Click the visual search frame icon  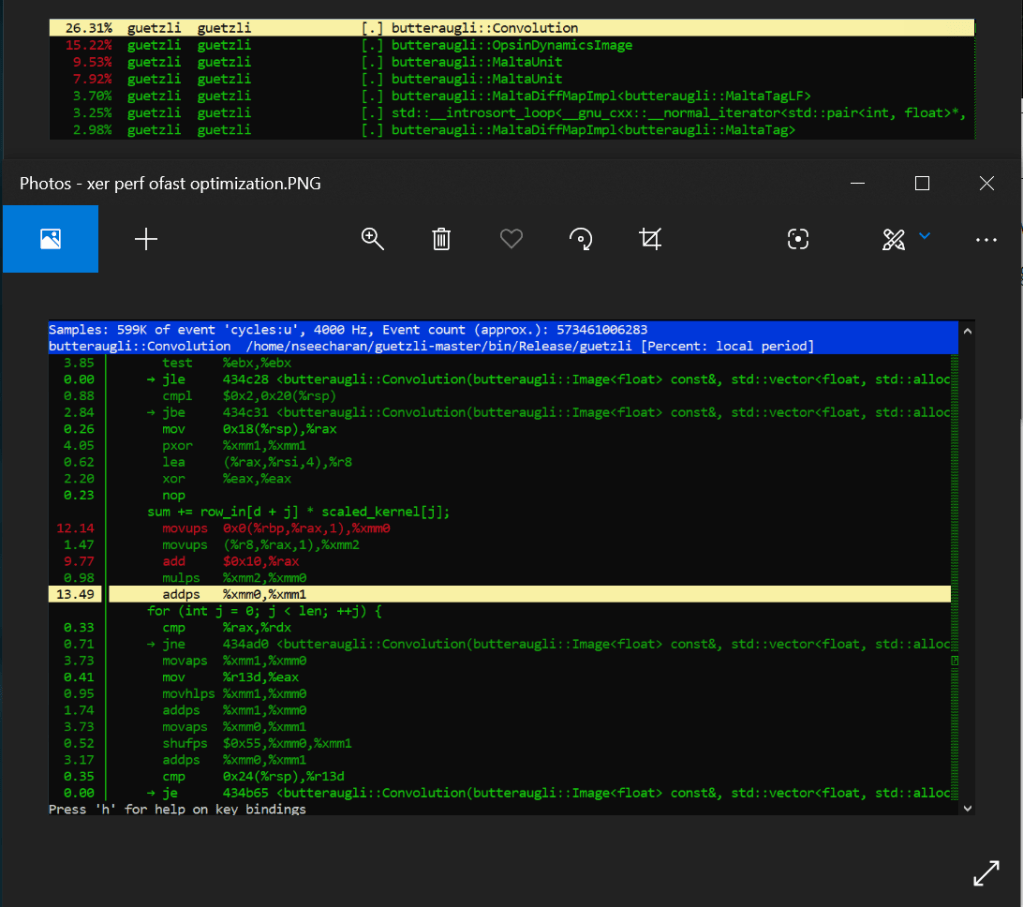coord(797,239)
